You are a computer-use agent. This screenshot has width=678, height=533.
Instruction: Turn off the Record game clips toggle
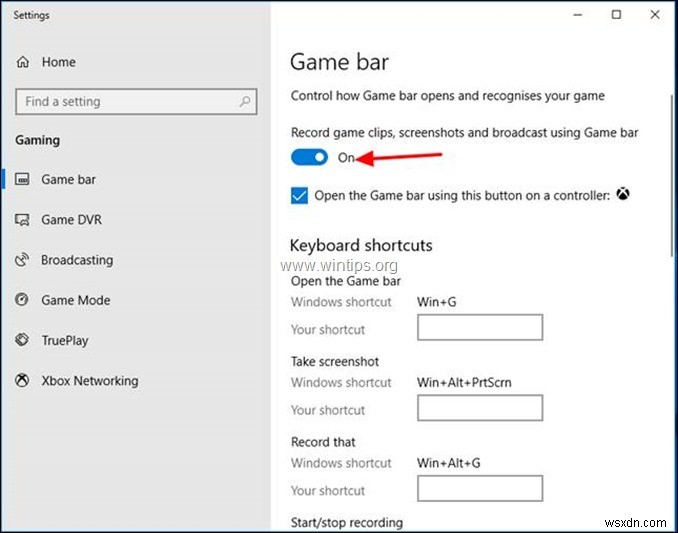309,157
